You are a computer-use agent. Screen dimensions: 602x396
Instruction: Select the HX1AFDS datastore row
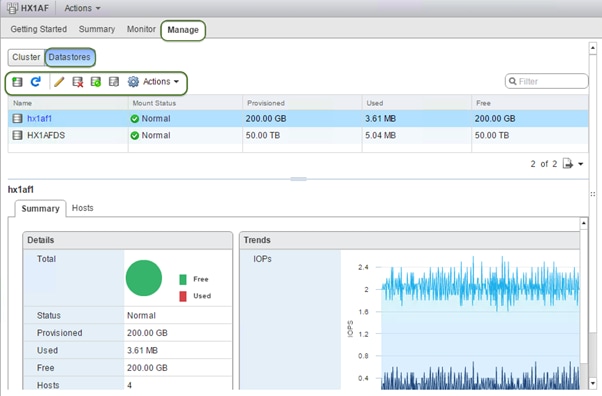click(x=298, y=136)
